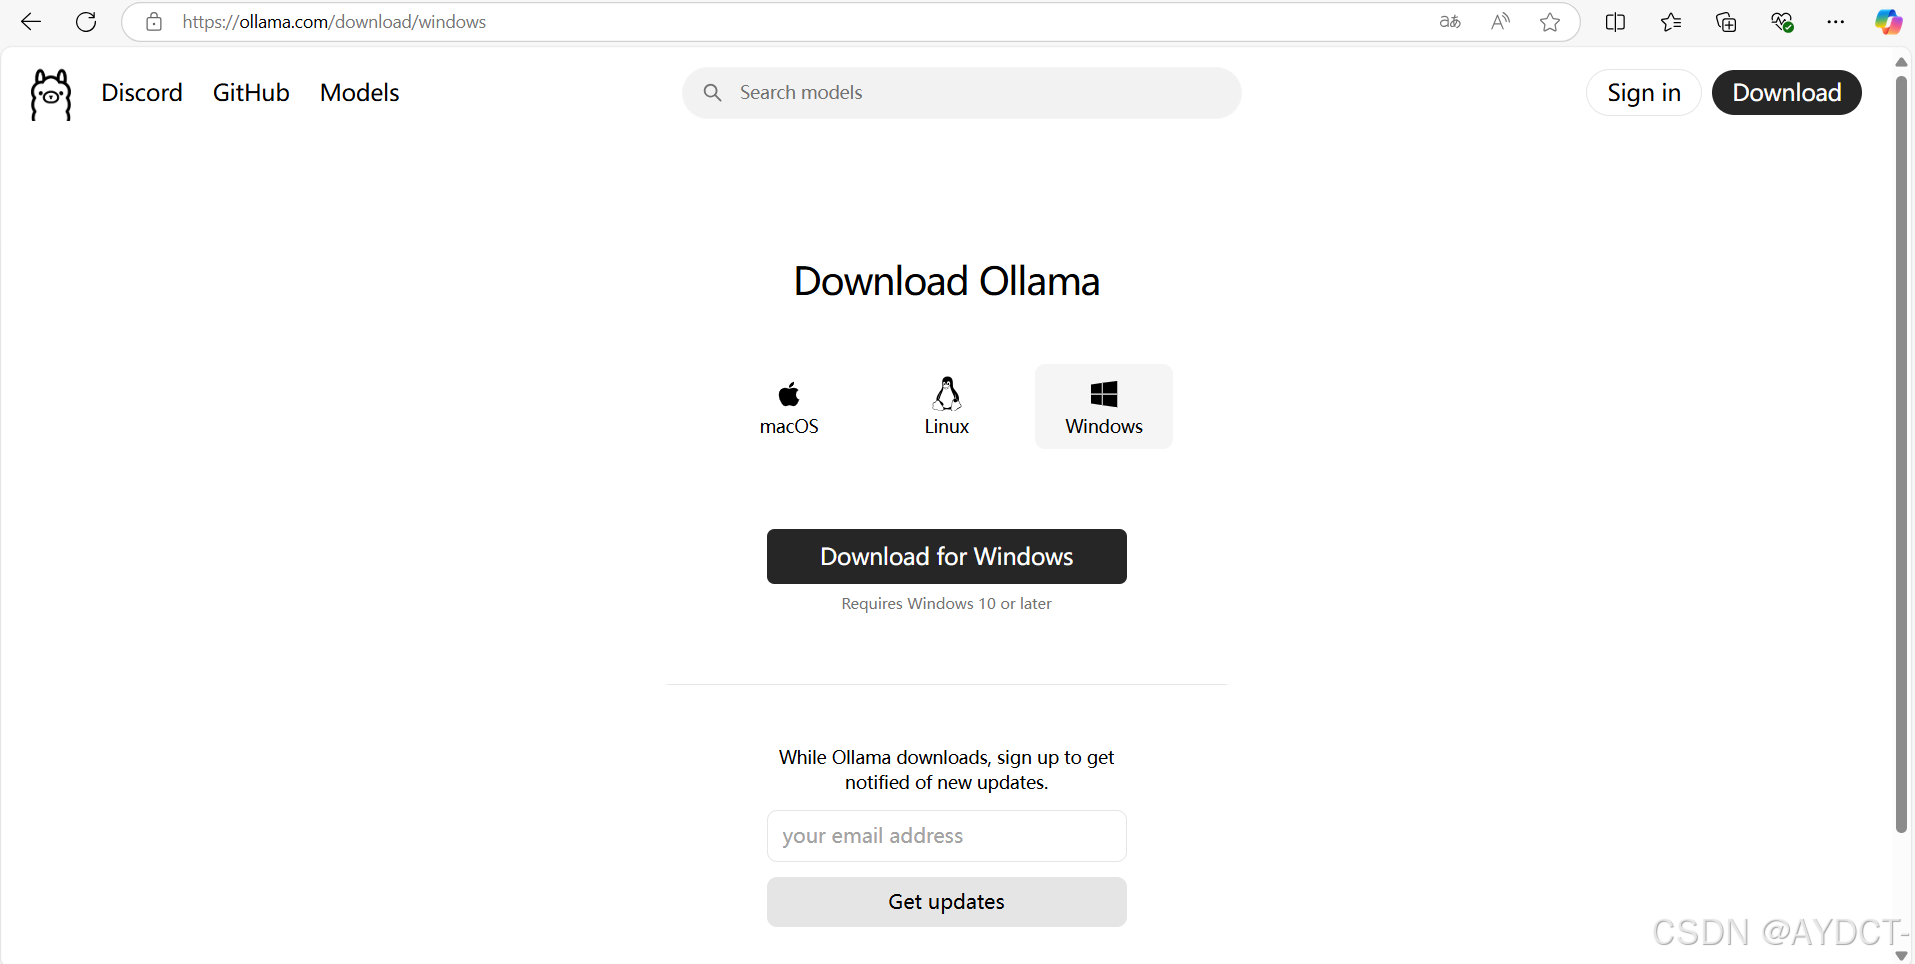Open browser essentials heart icon
Screen dimensions: 1915x964
point(1781,22)
